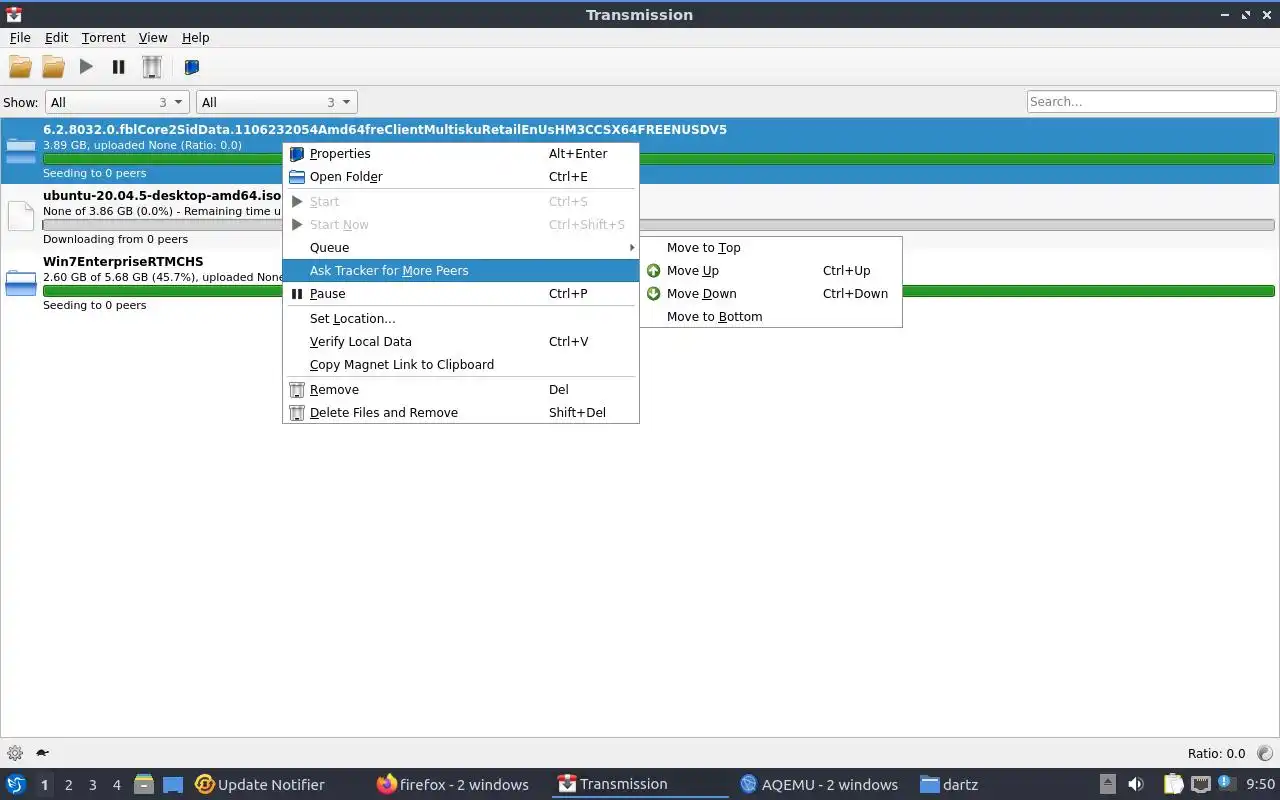1280x800 pixels.
Task: Select the ubuntu-20.04.5-desktop-amd64.iso torrent name
Action: coord(162,196)
